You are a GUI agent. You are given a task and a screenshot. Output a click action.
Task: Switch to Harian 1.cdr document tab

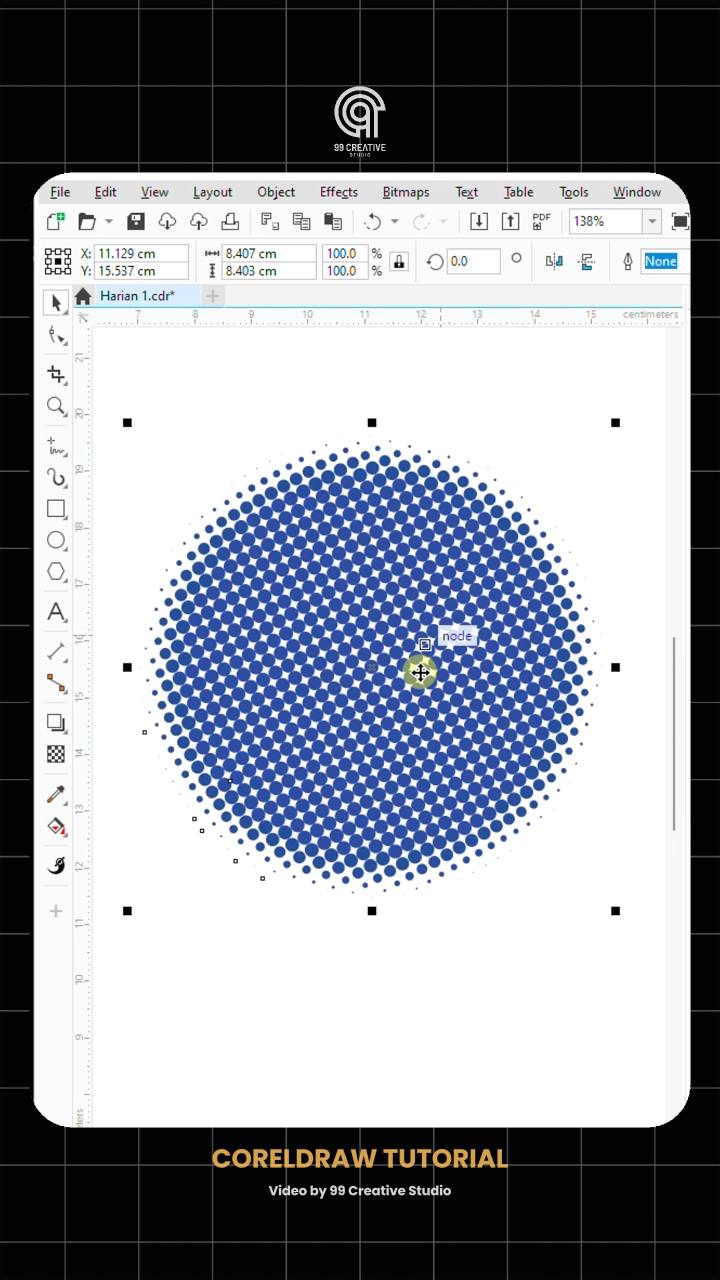pyautogui.click(x=137, y=296)
